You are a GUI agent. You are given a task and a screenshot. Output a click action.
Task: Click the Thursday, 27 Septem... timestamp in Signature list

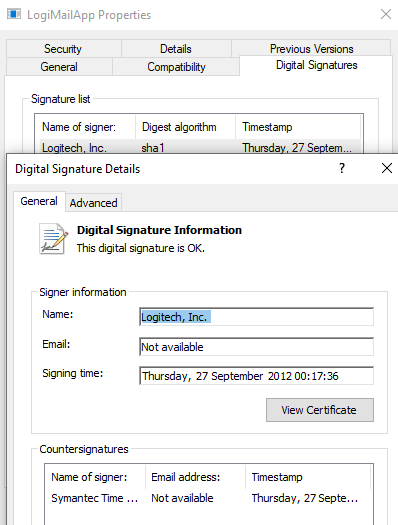297,148
